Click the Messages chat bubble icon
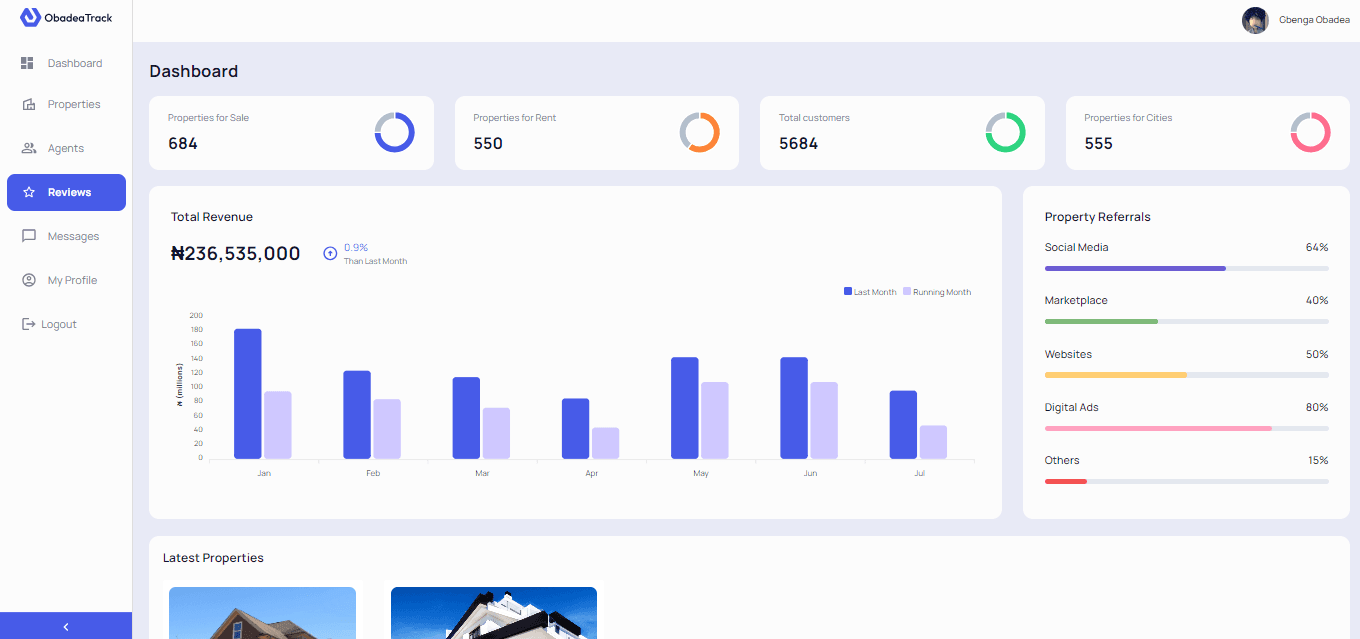The width and height of the screenshot is (1360, 639). 28,236
